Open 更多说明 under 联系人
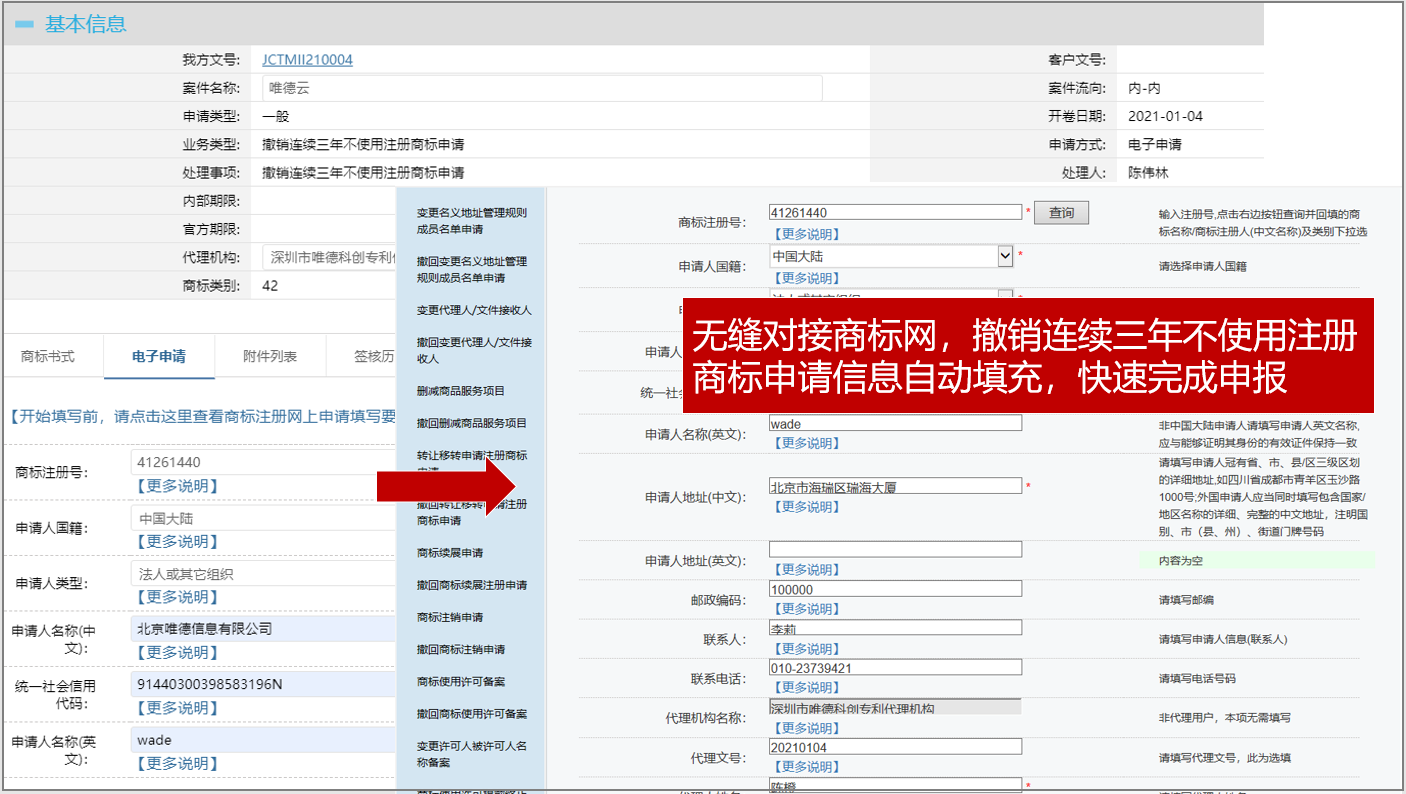Viewport: 1406px width, 794px height. [807, 649]
